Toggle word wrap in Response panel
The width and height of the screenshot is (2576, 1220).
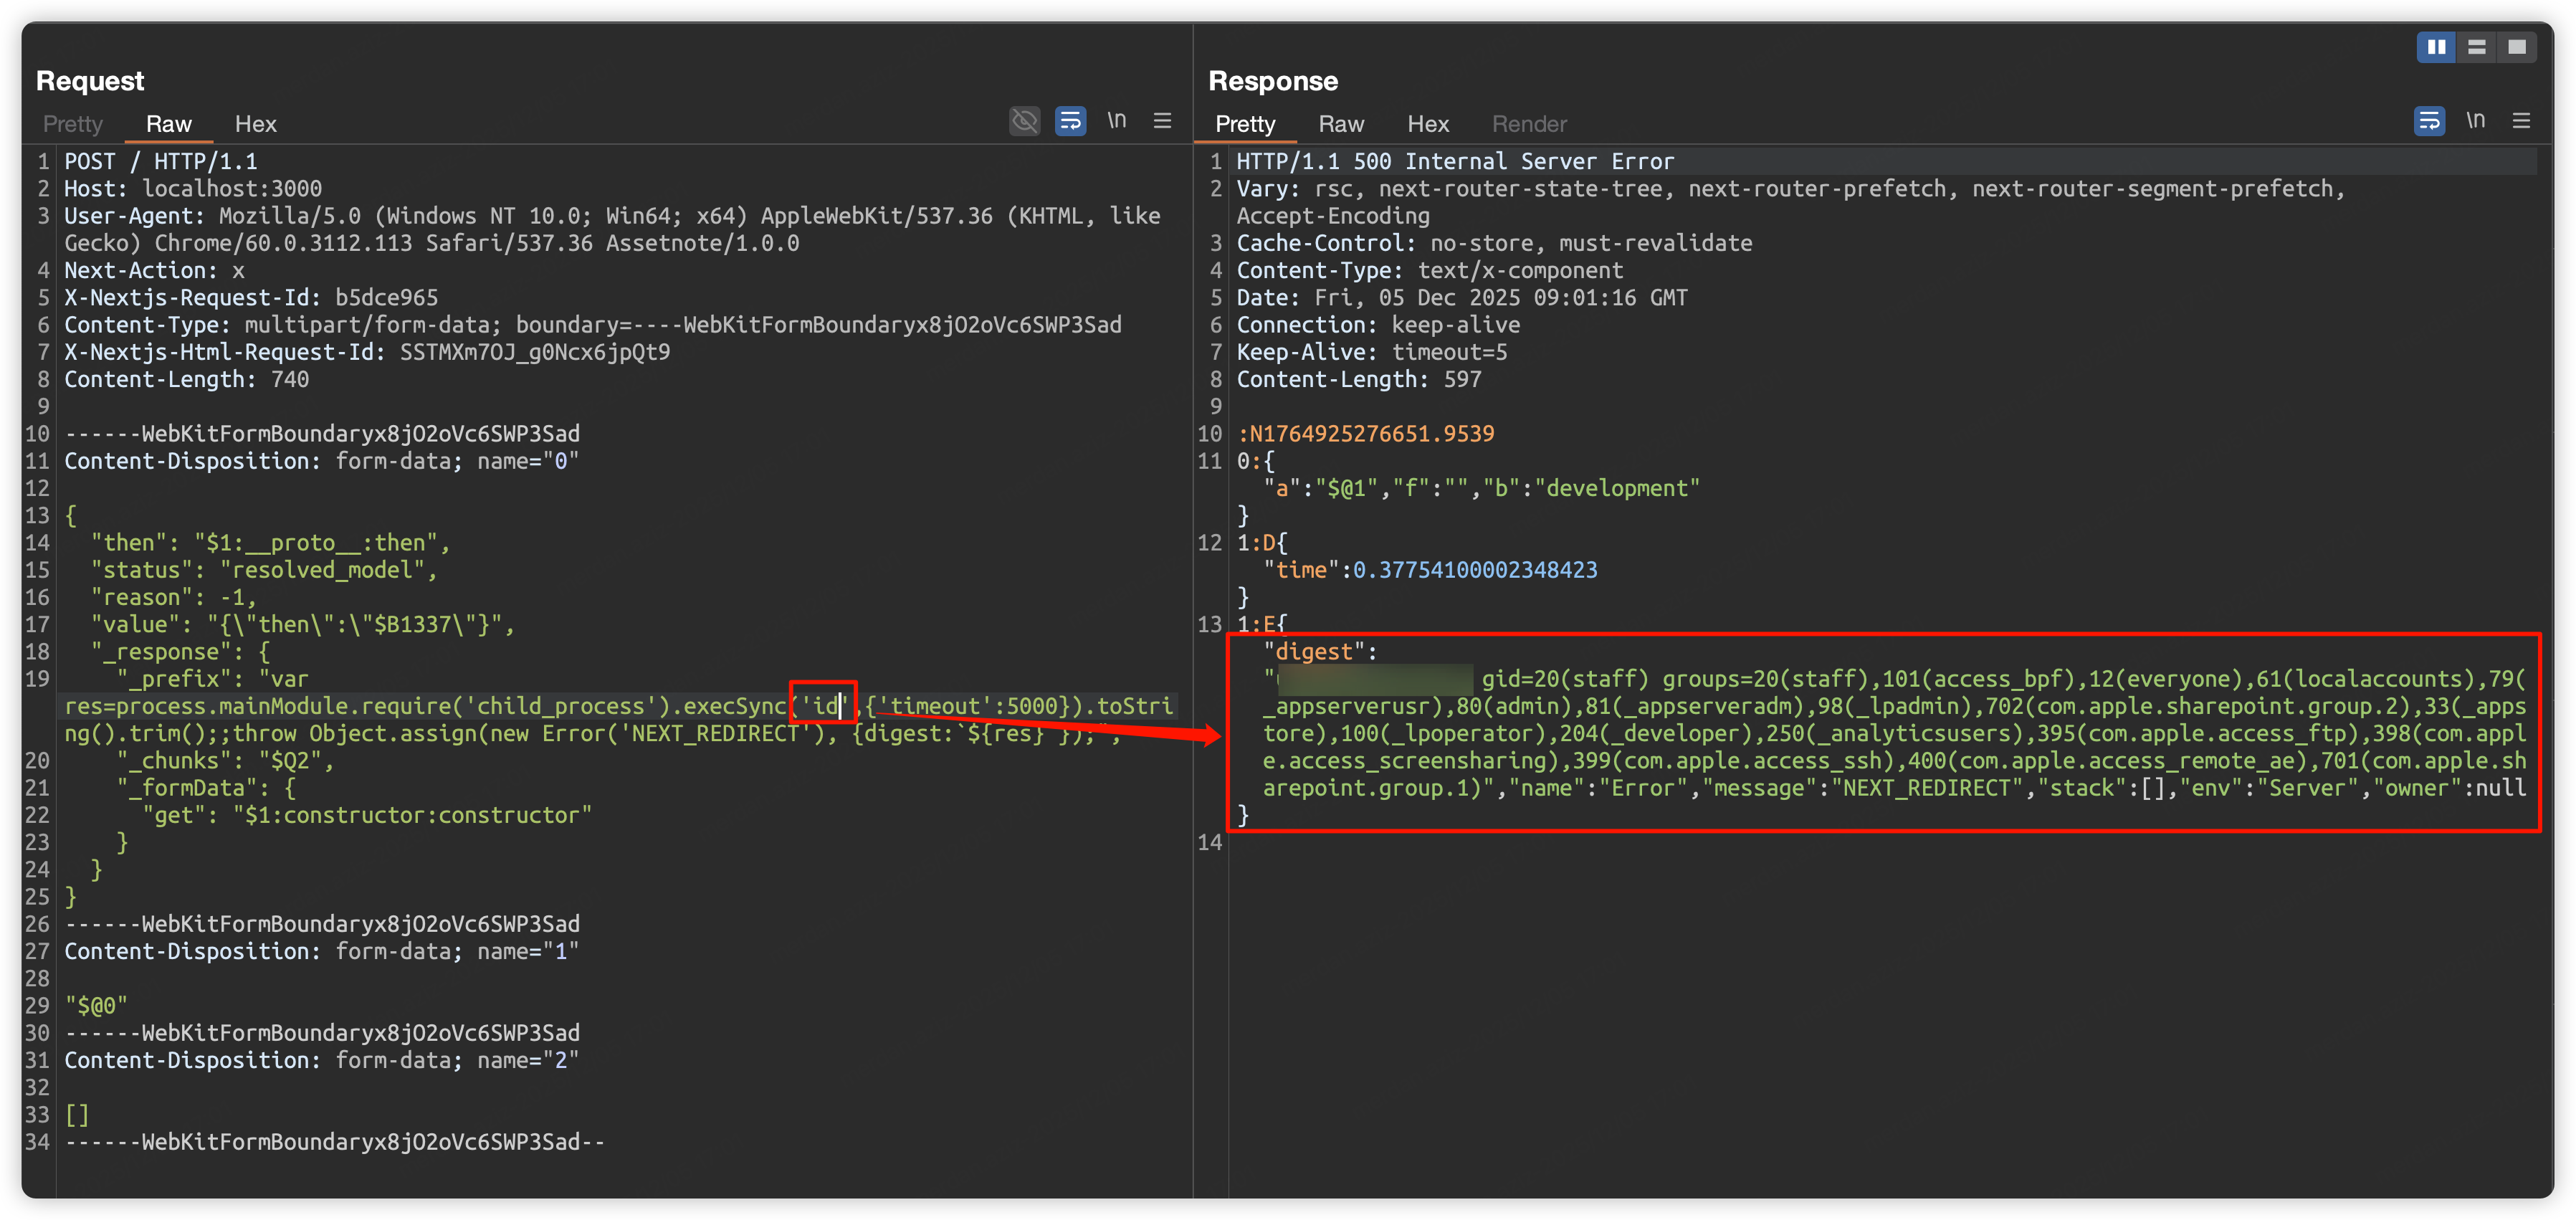[2429, 121]
